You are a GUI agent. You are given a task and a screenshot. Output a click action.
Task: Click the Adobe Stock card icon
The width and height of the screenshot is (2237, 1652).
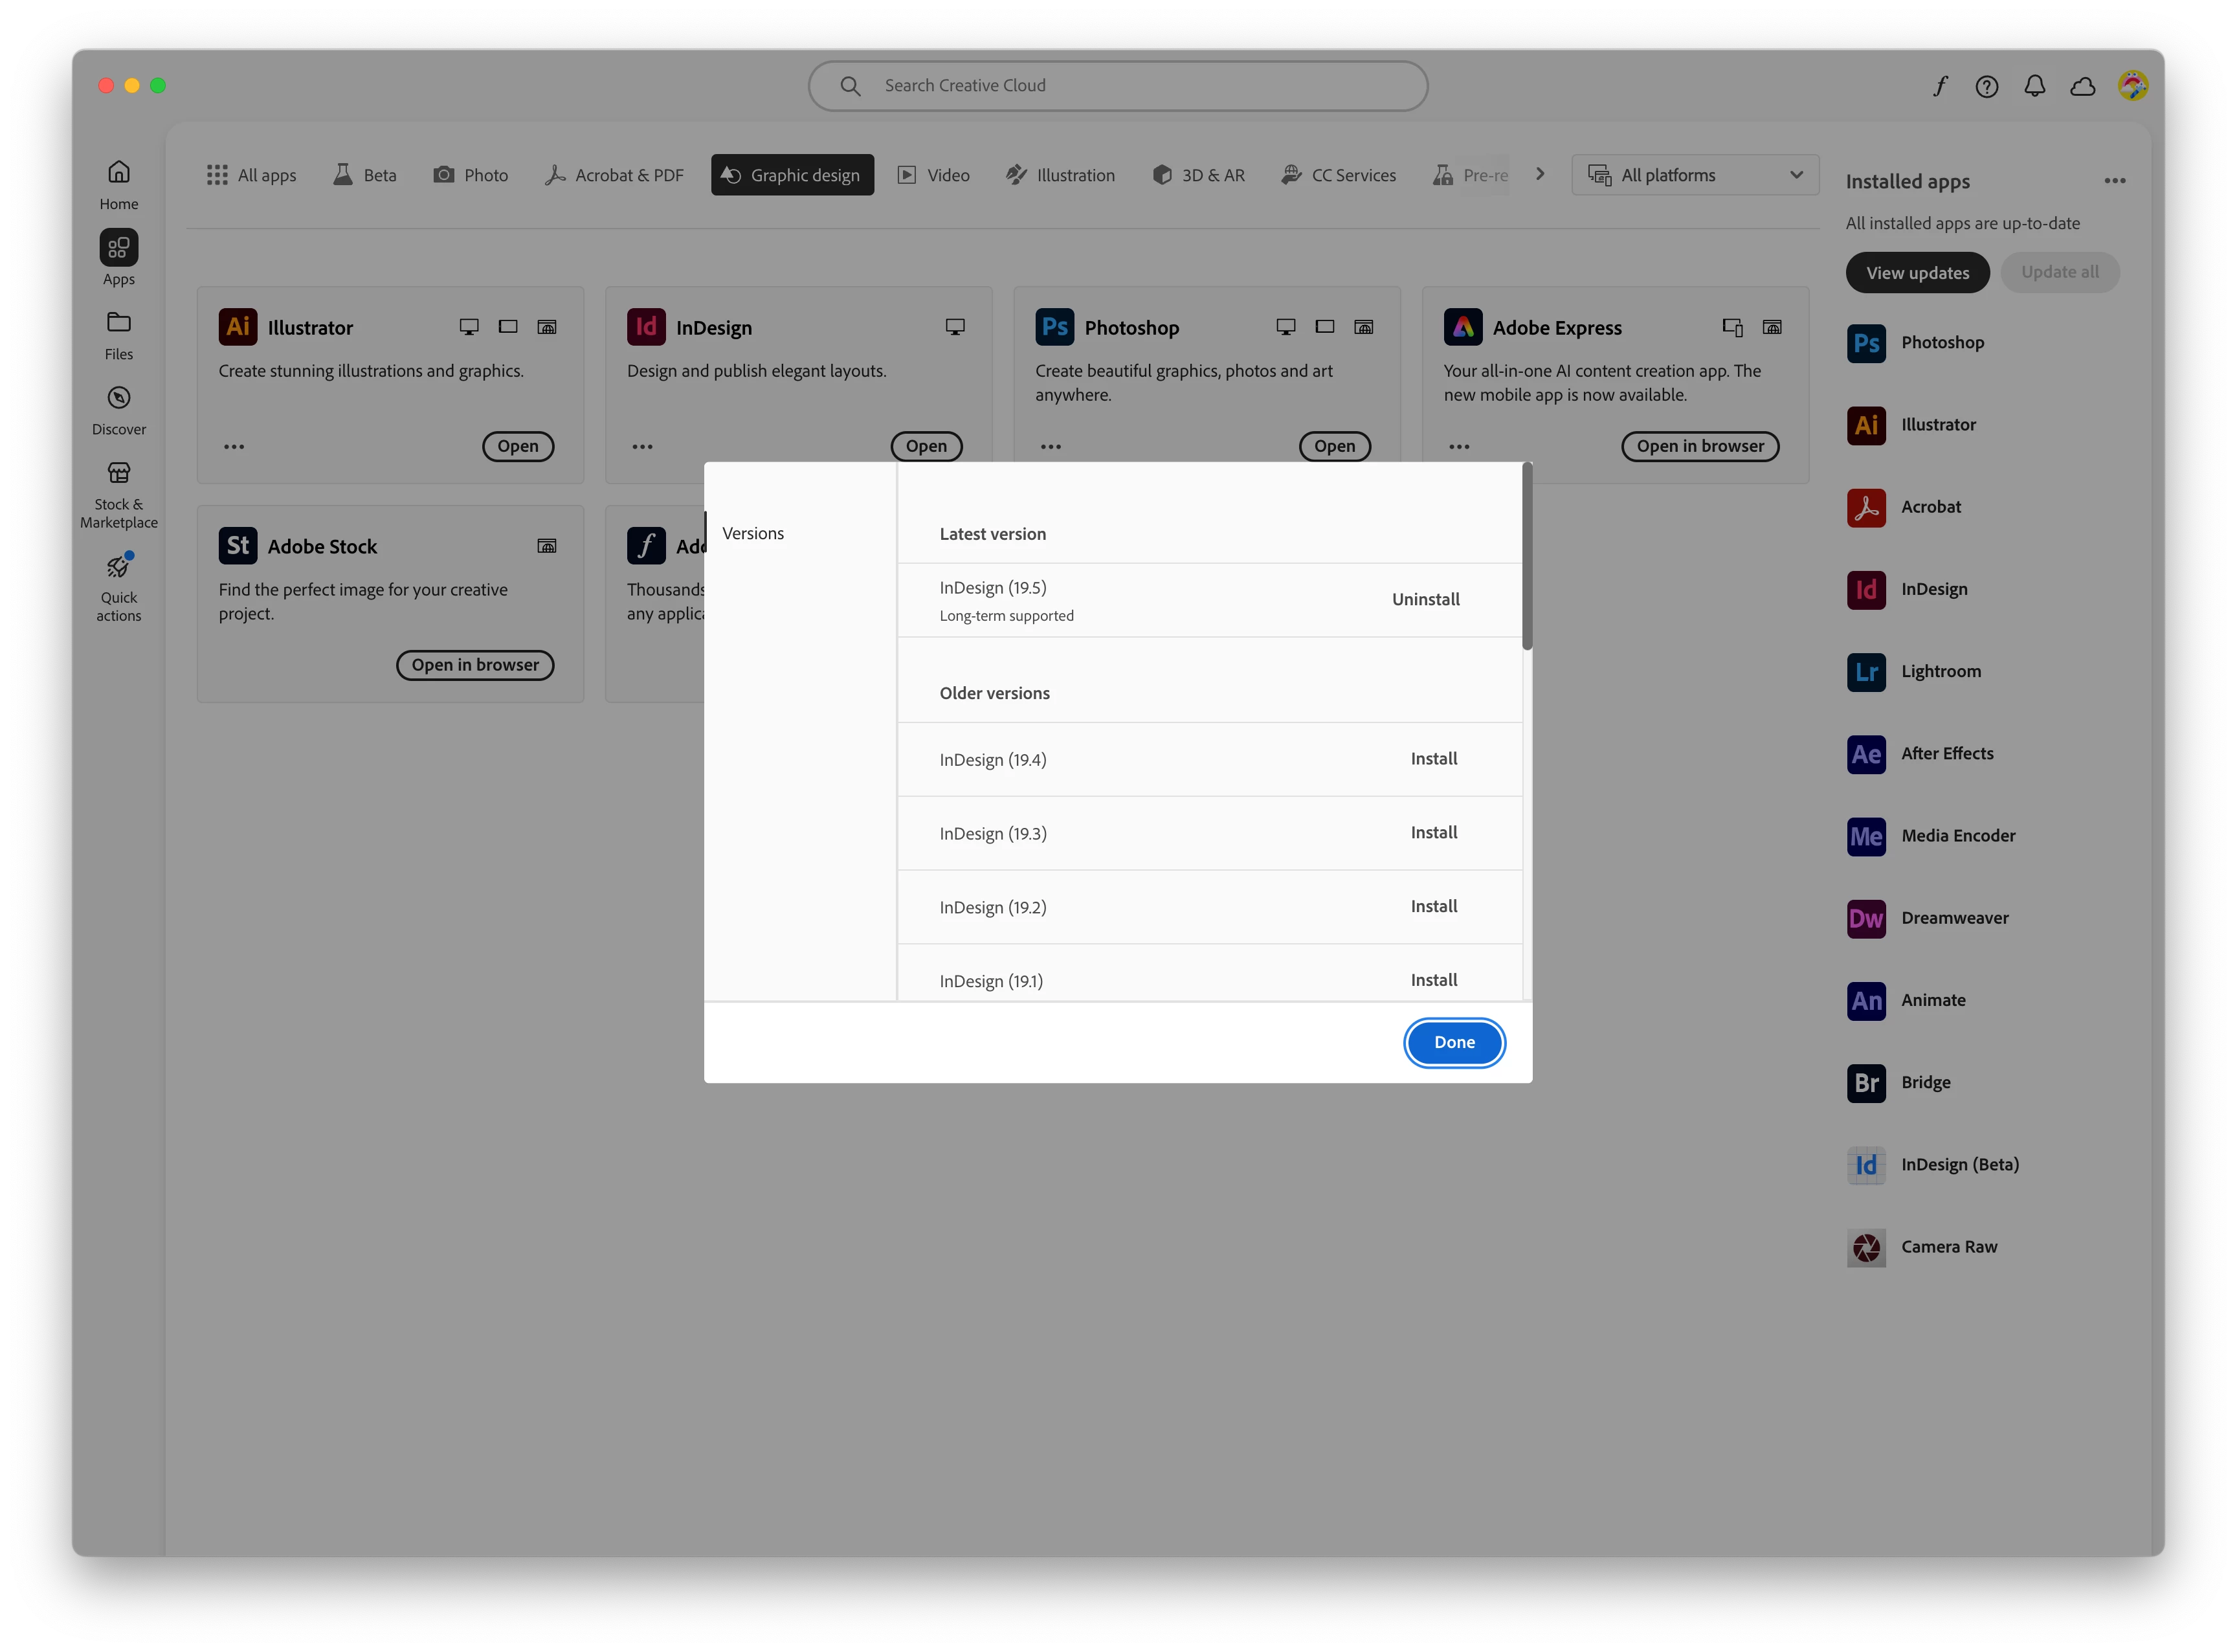(238, 546)
